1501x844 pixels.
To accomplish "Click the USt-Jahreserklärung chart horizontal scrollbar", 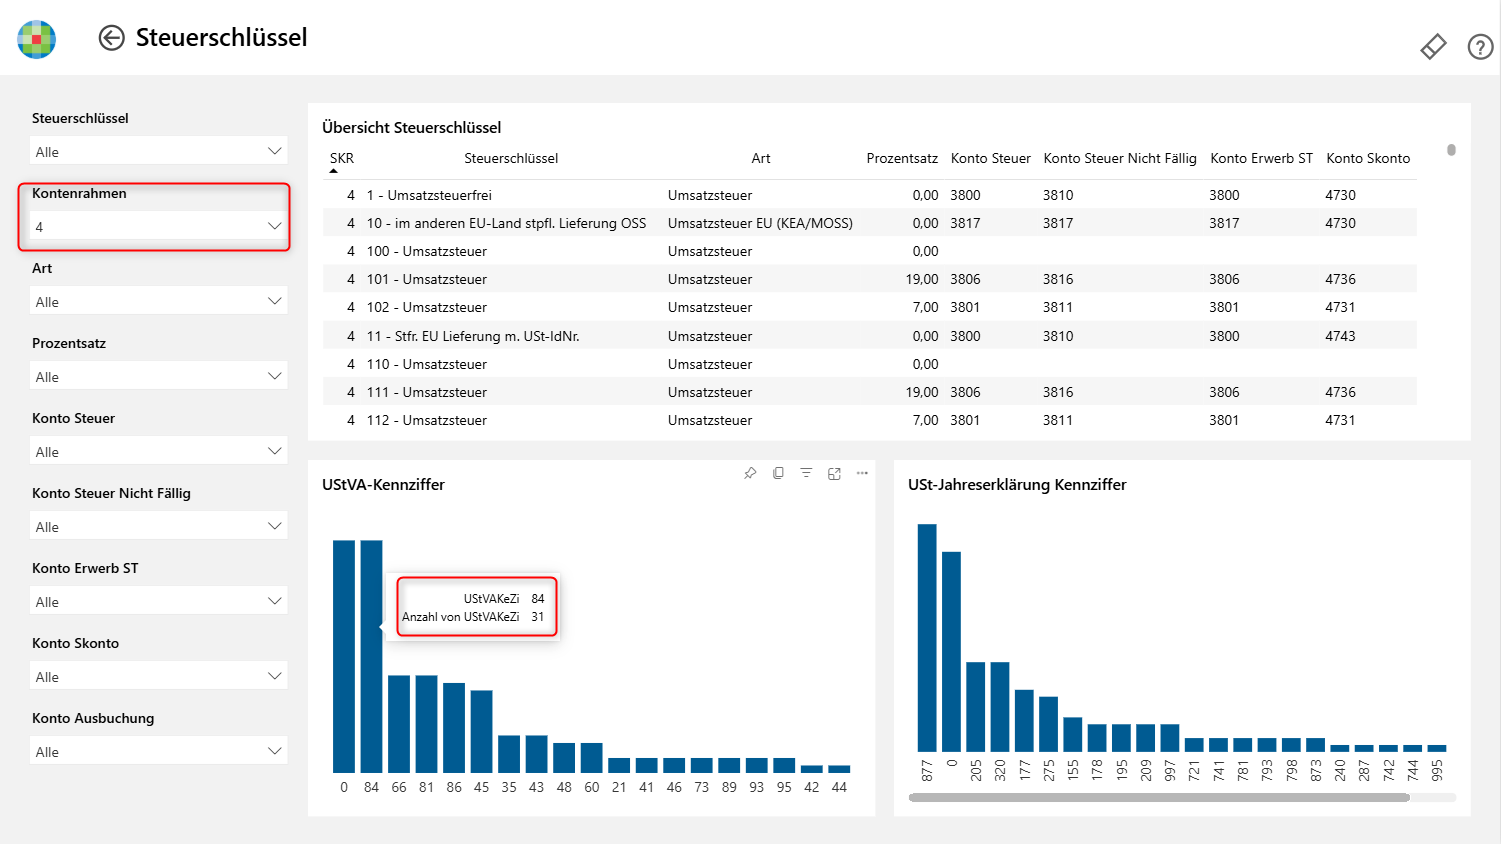I will (1159, 797).
